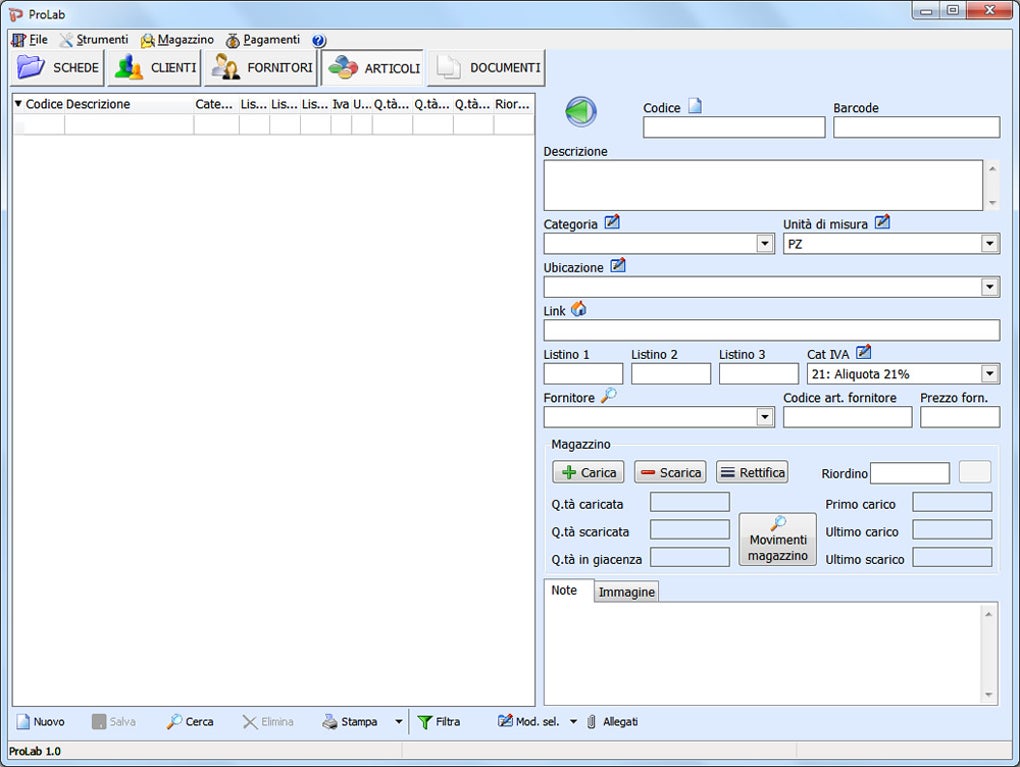The image size is (1020, 767).
Task: Click the Barcode input field
Action: (916, 127)
